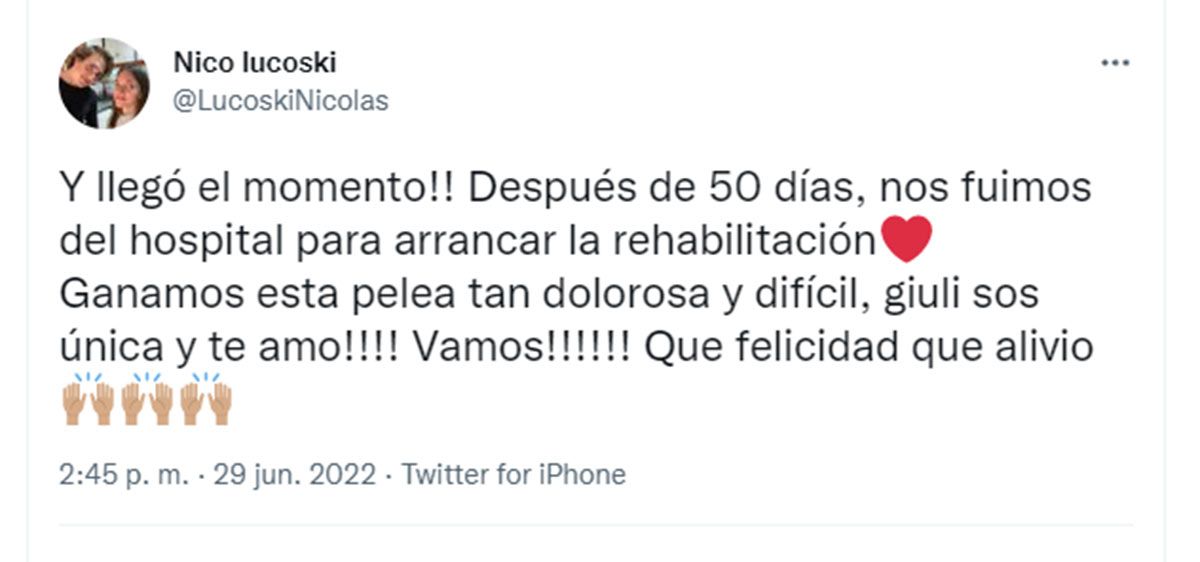
Task: Open the Twitter for iPhone source link
Action: [513, 474]
